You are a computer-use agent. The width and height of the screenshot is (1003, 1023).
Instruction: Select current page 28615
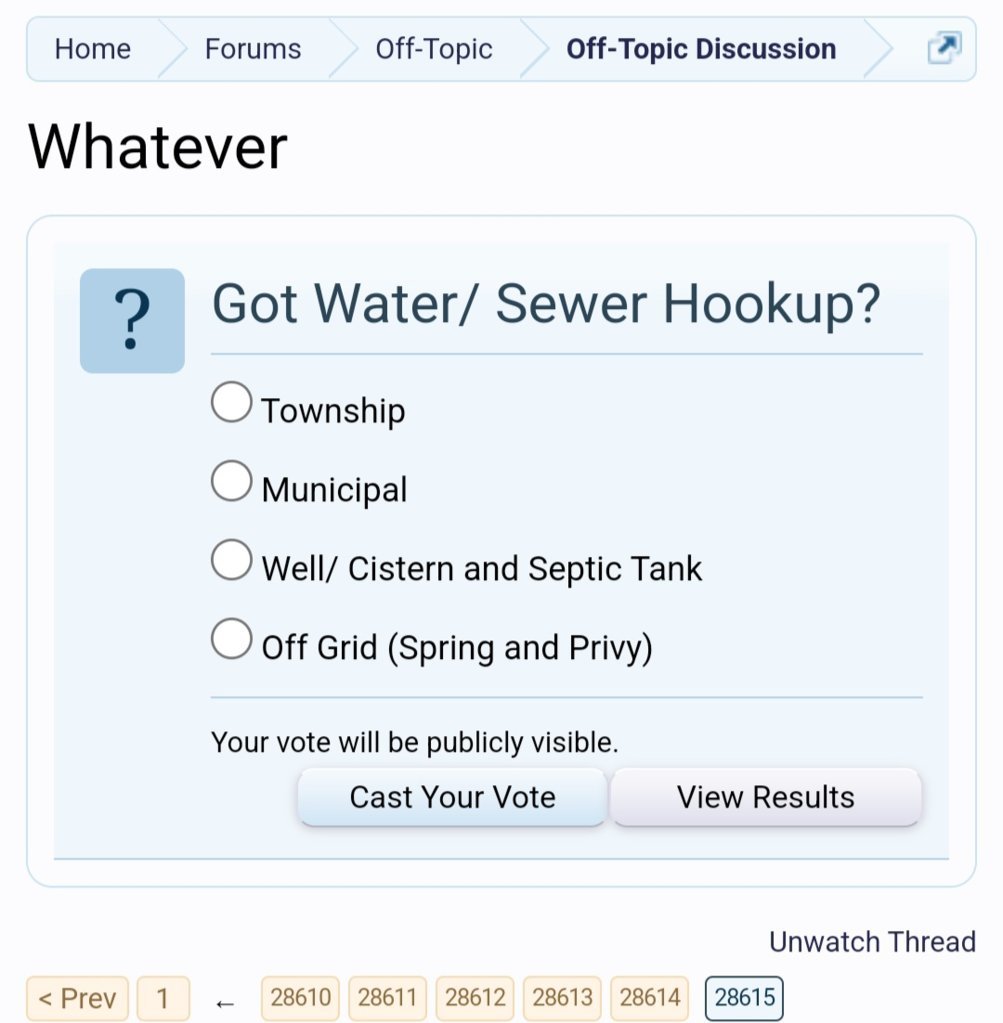(x=745, y=998)
